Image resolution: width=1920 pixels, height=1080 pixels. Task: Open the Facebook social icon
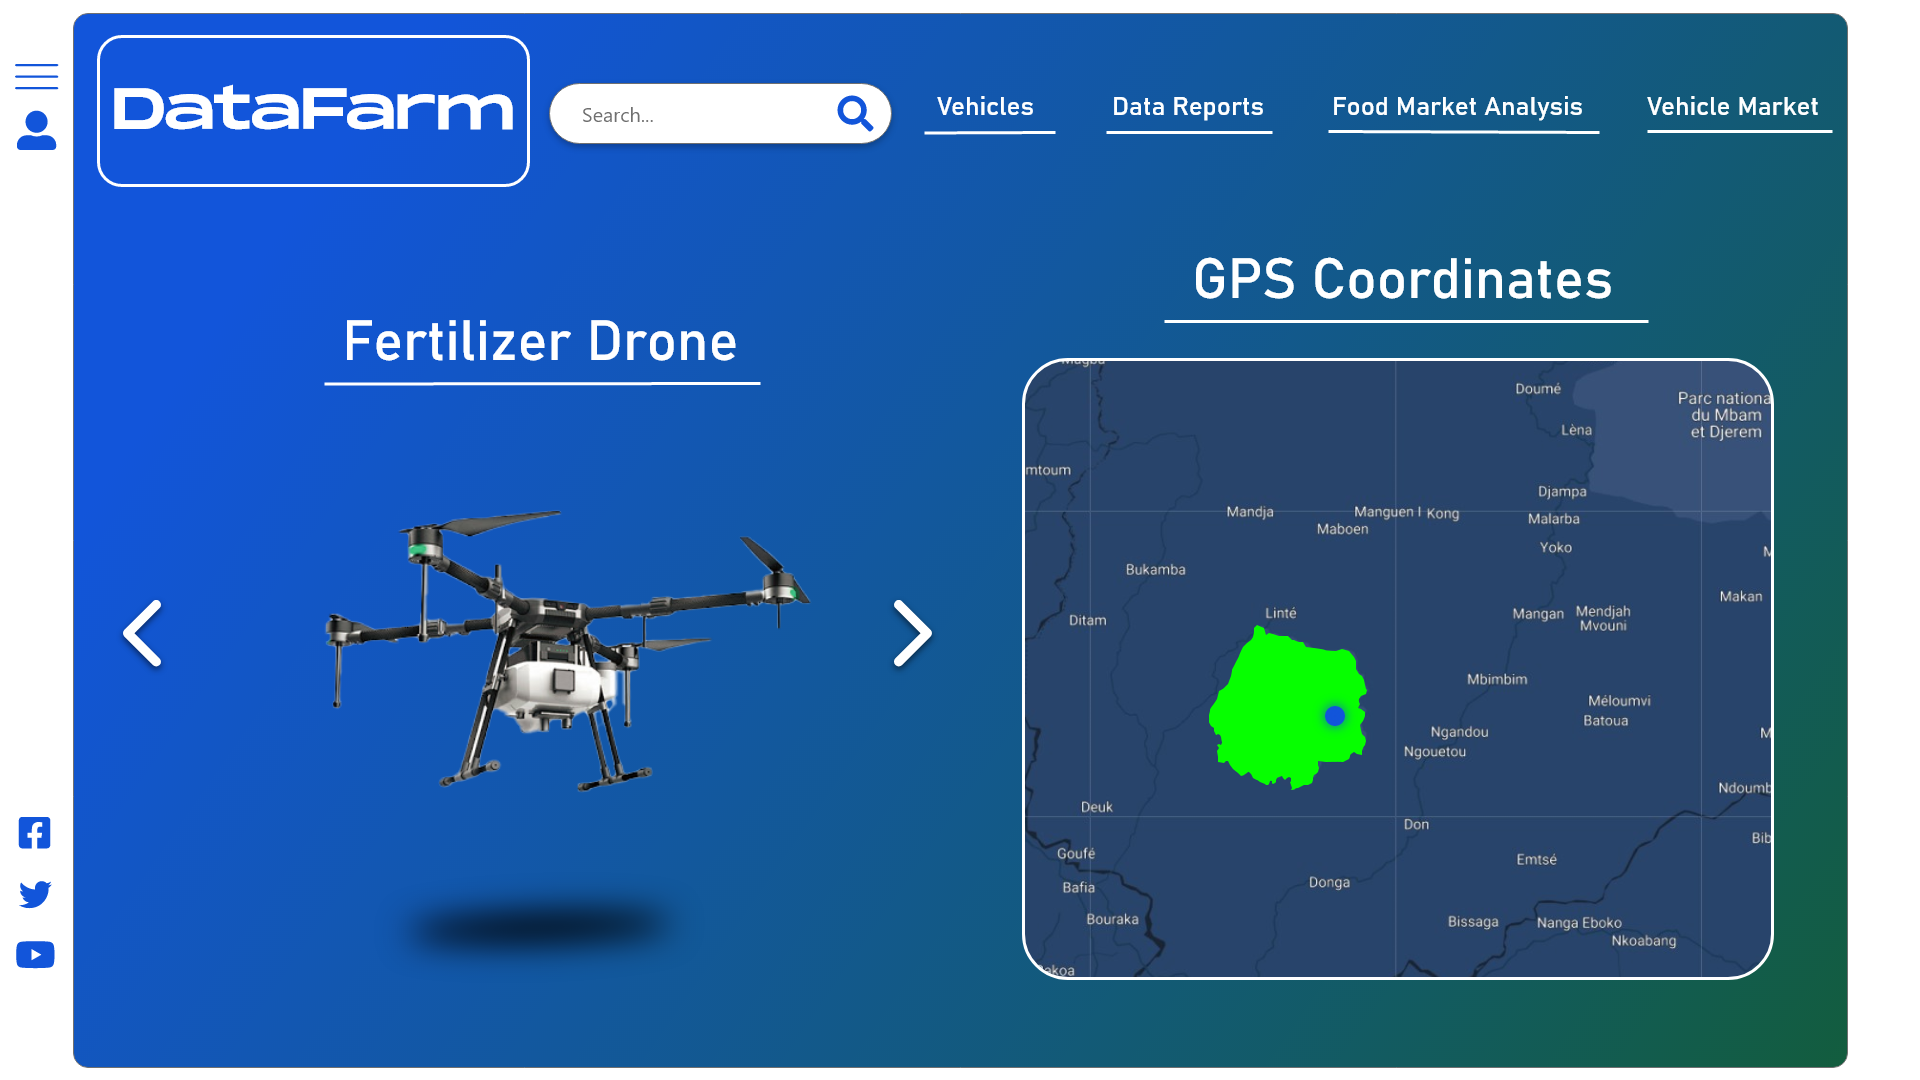(x=35, y=833)
